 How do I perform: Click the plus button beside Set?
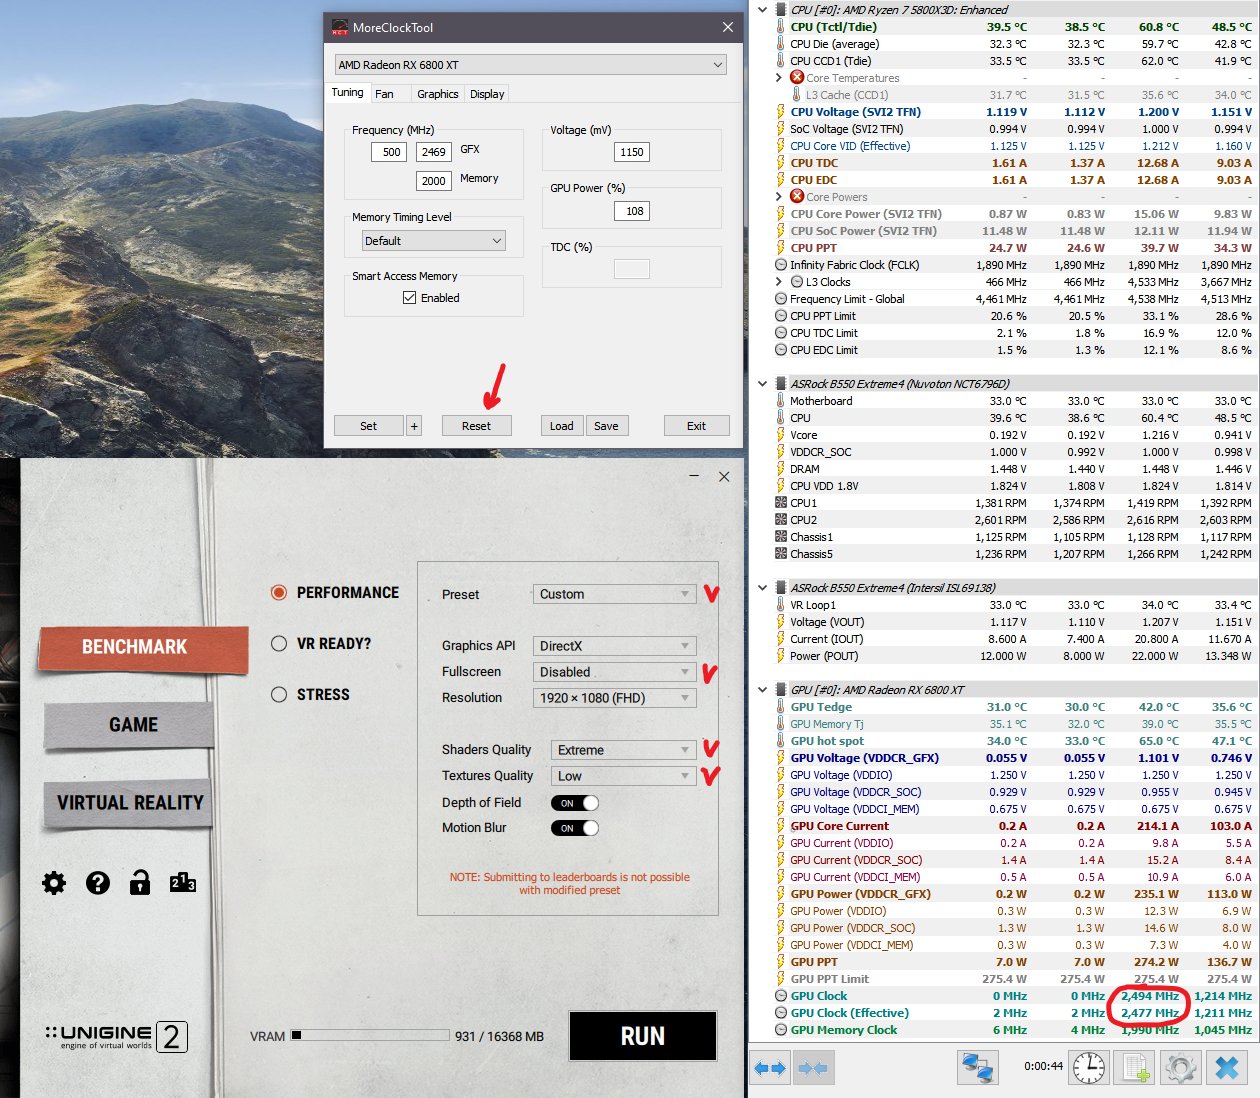click(414, 426)
